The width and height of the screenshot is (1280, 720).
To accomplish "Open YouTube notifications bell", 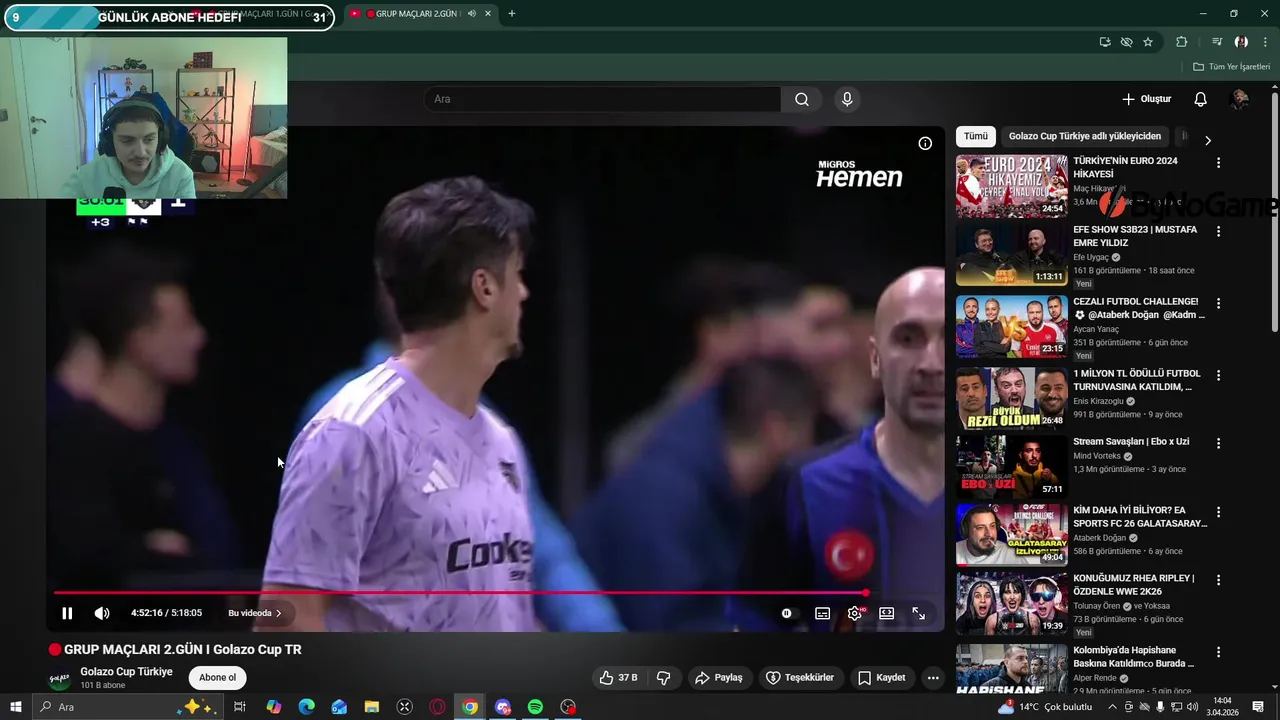I will tap(1201, 99).
